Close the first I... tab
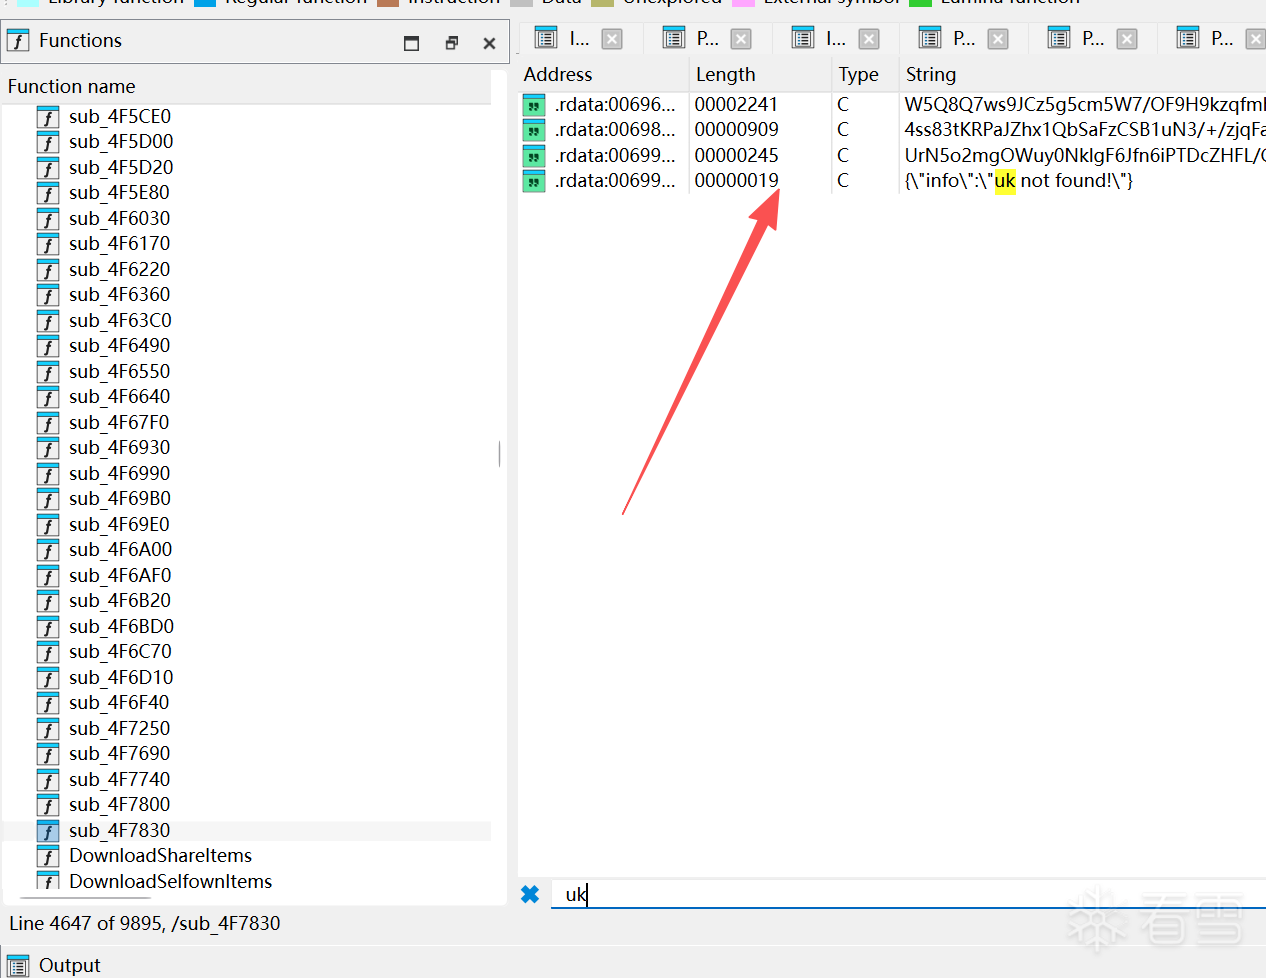Image resolution: width=1266 pixels, height=978 pixels. pos(612,39)
